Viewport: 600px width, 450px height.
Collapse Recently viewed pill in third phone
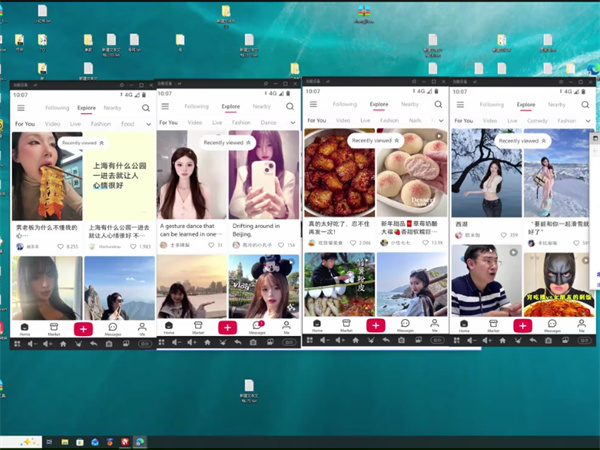pyautogui.click(x=375, y=140)
